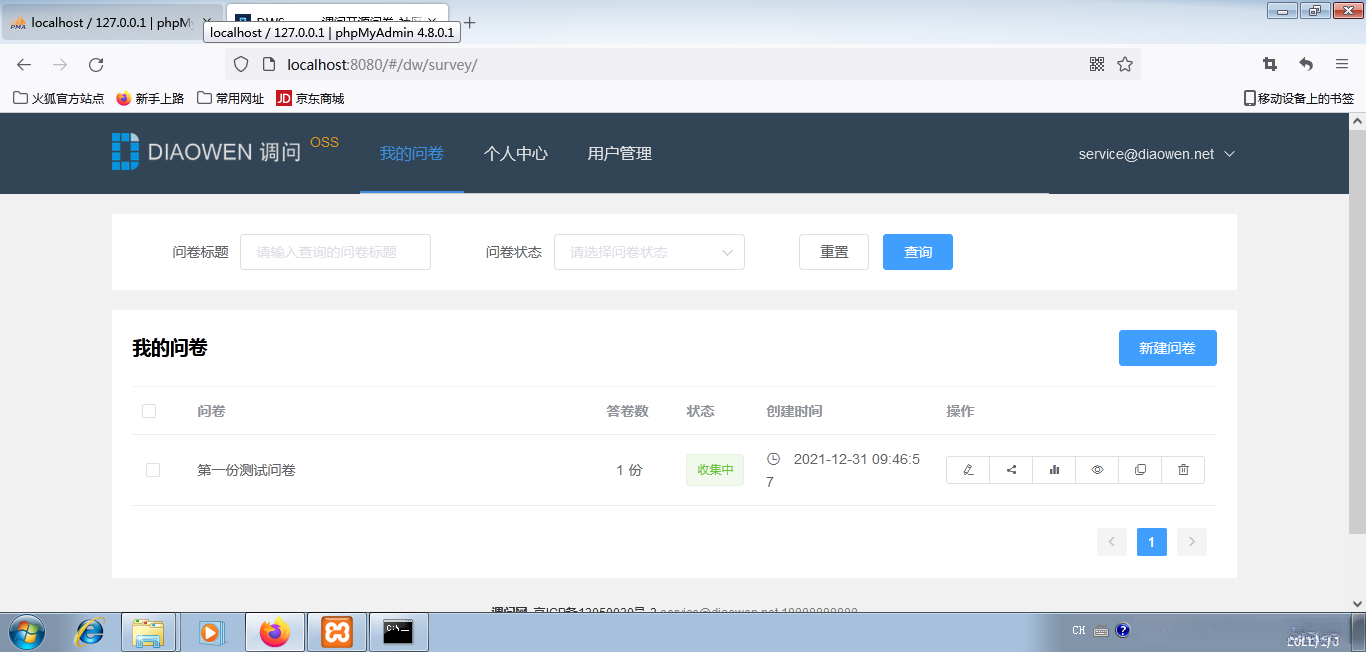Open the 个人中心 nav tab
This screenshot has width=1366, height=652.
[516, 153]
